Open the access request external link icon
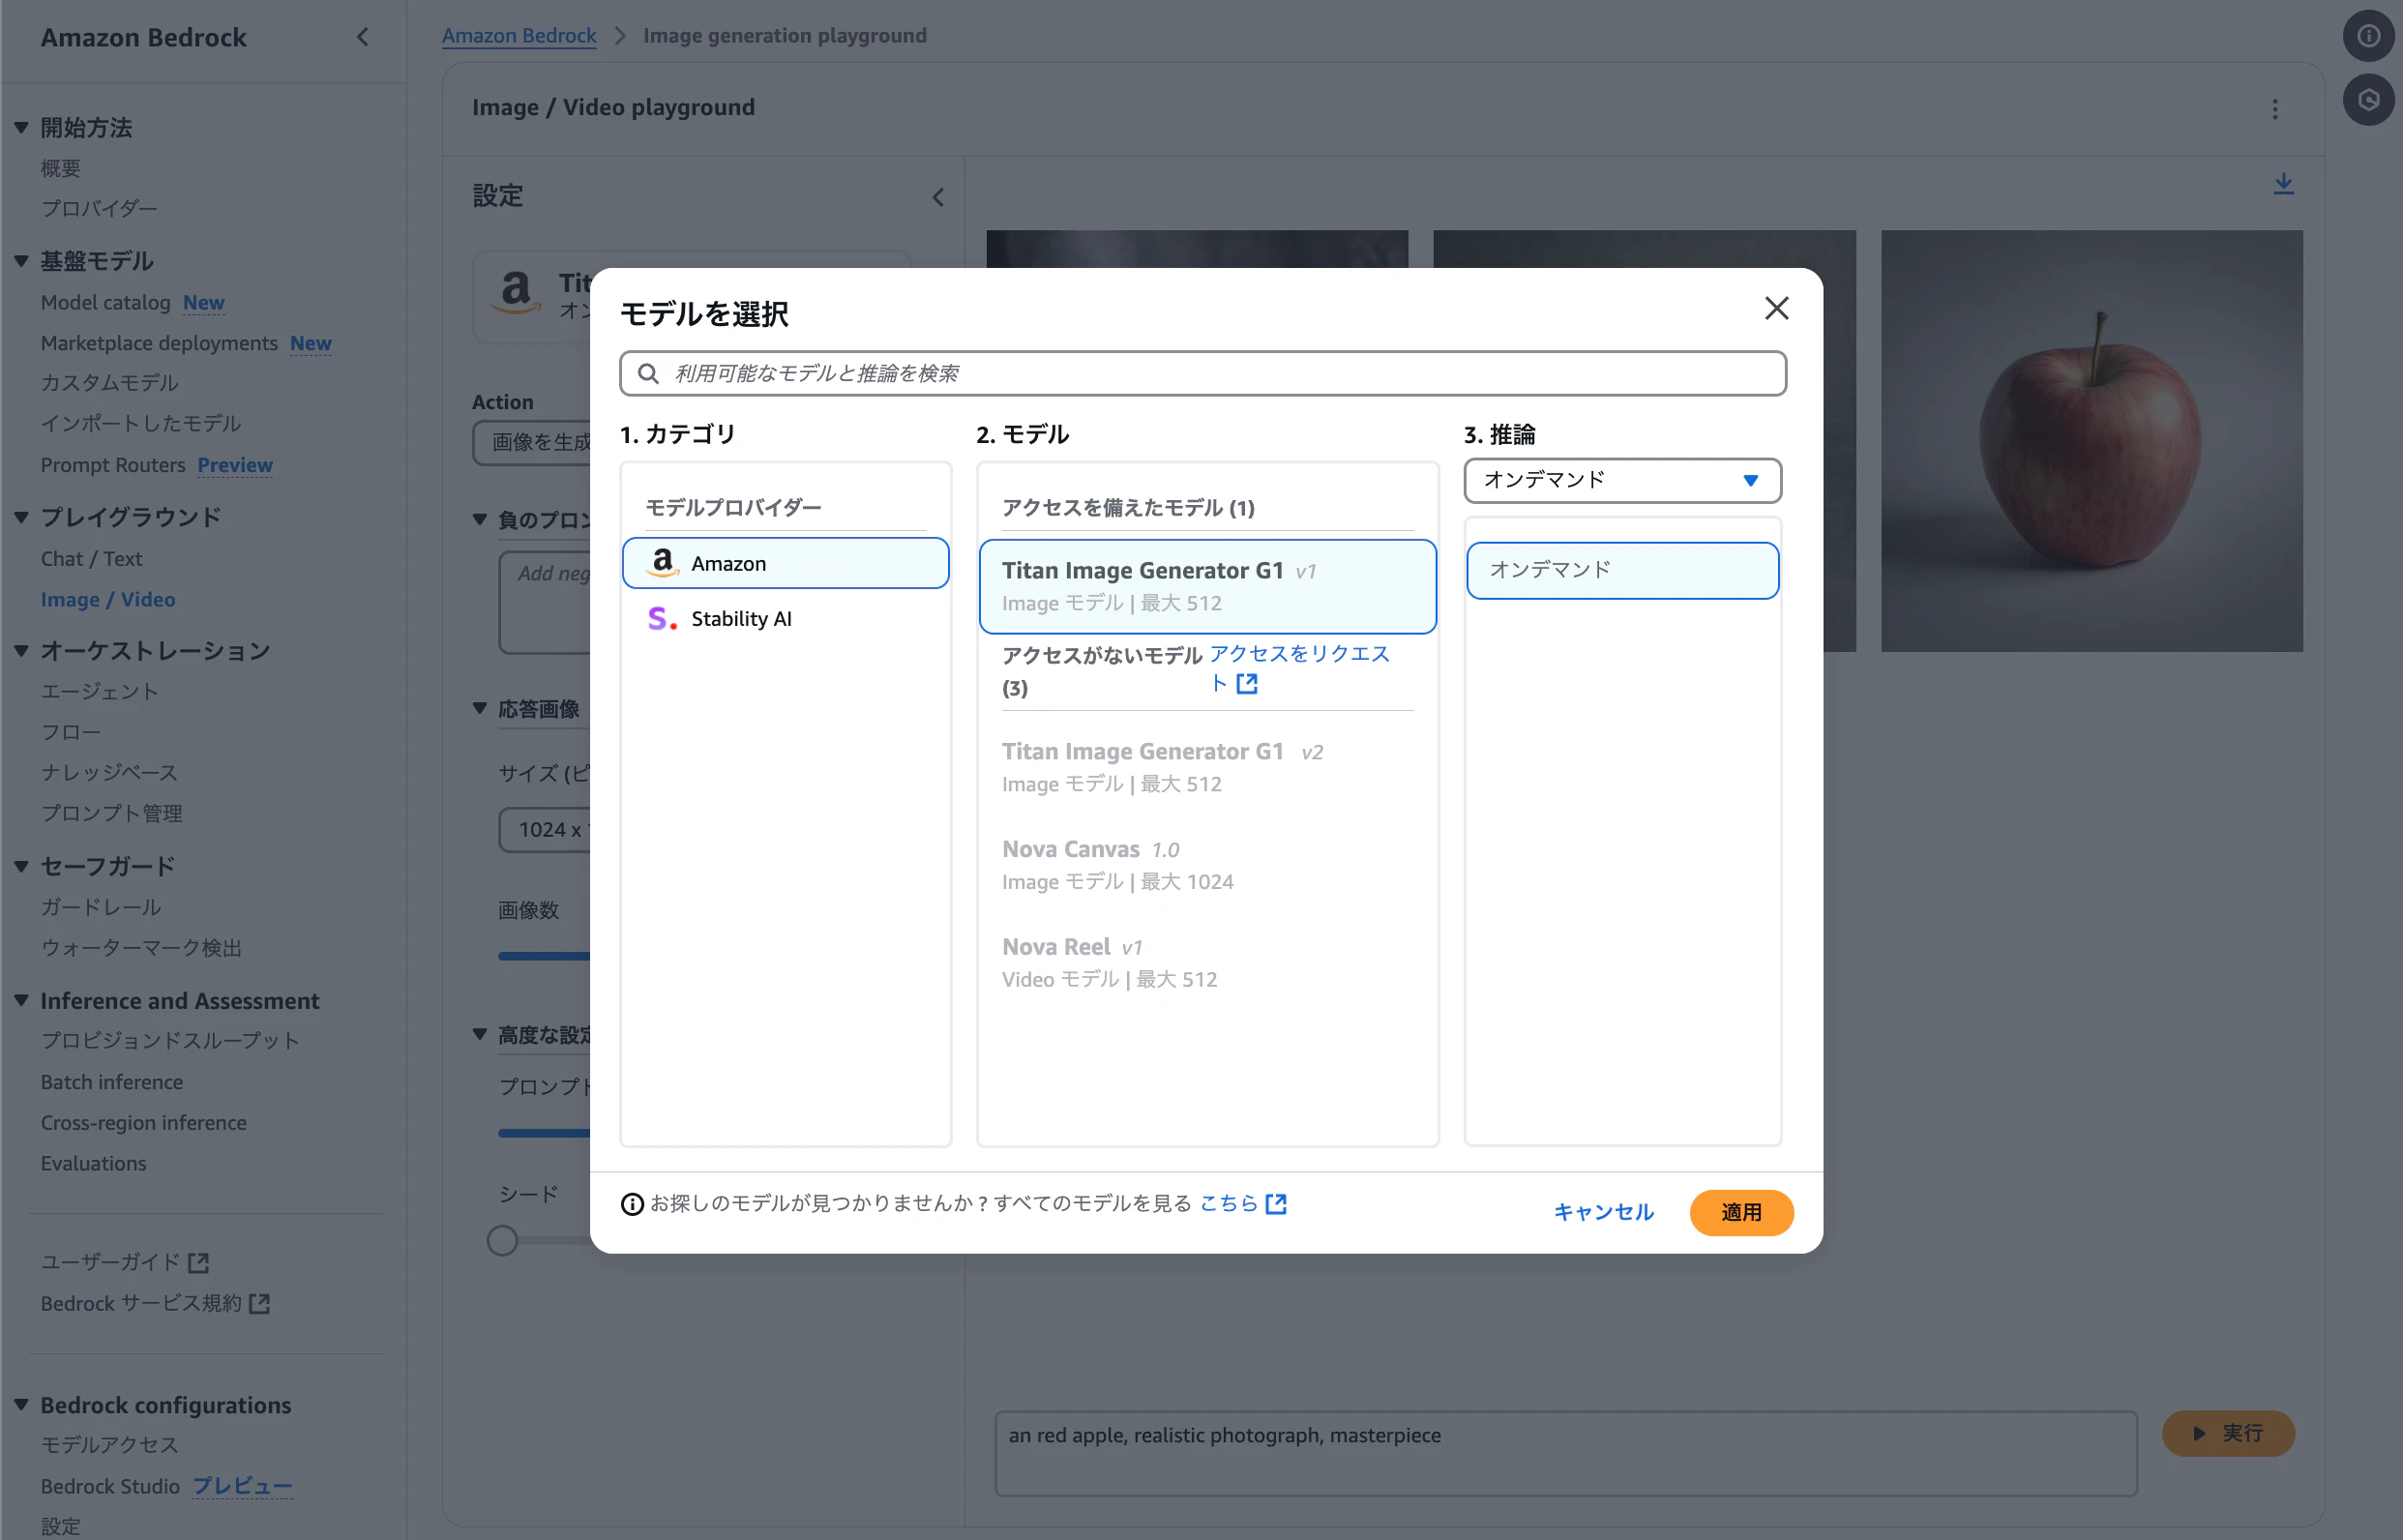2403x1540 pixels. coord(1247,684)
